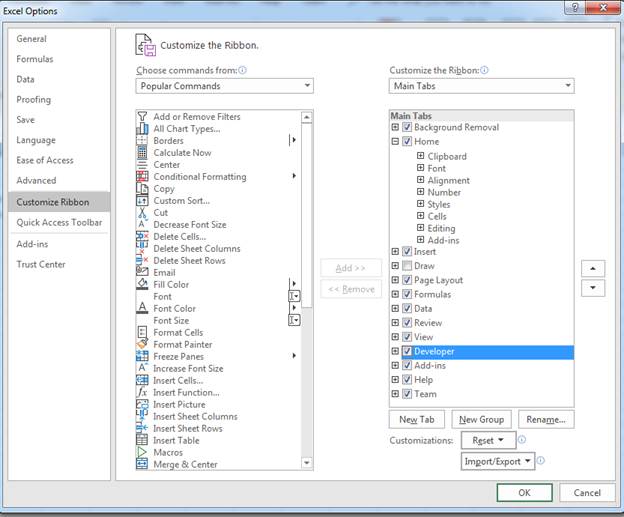
Task: Select the Delete Sheet Rows icon
Action: 142,260
